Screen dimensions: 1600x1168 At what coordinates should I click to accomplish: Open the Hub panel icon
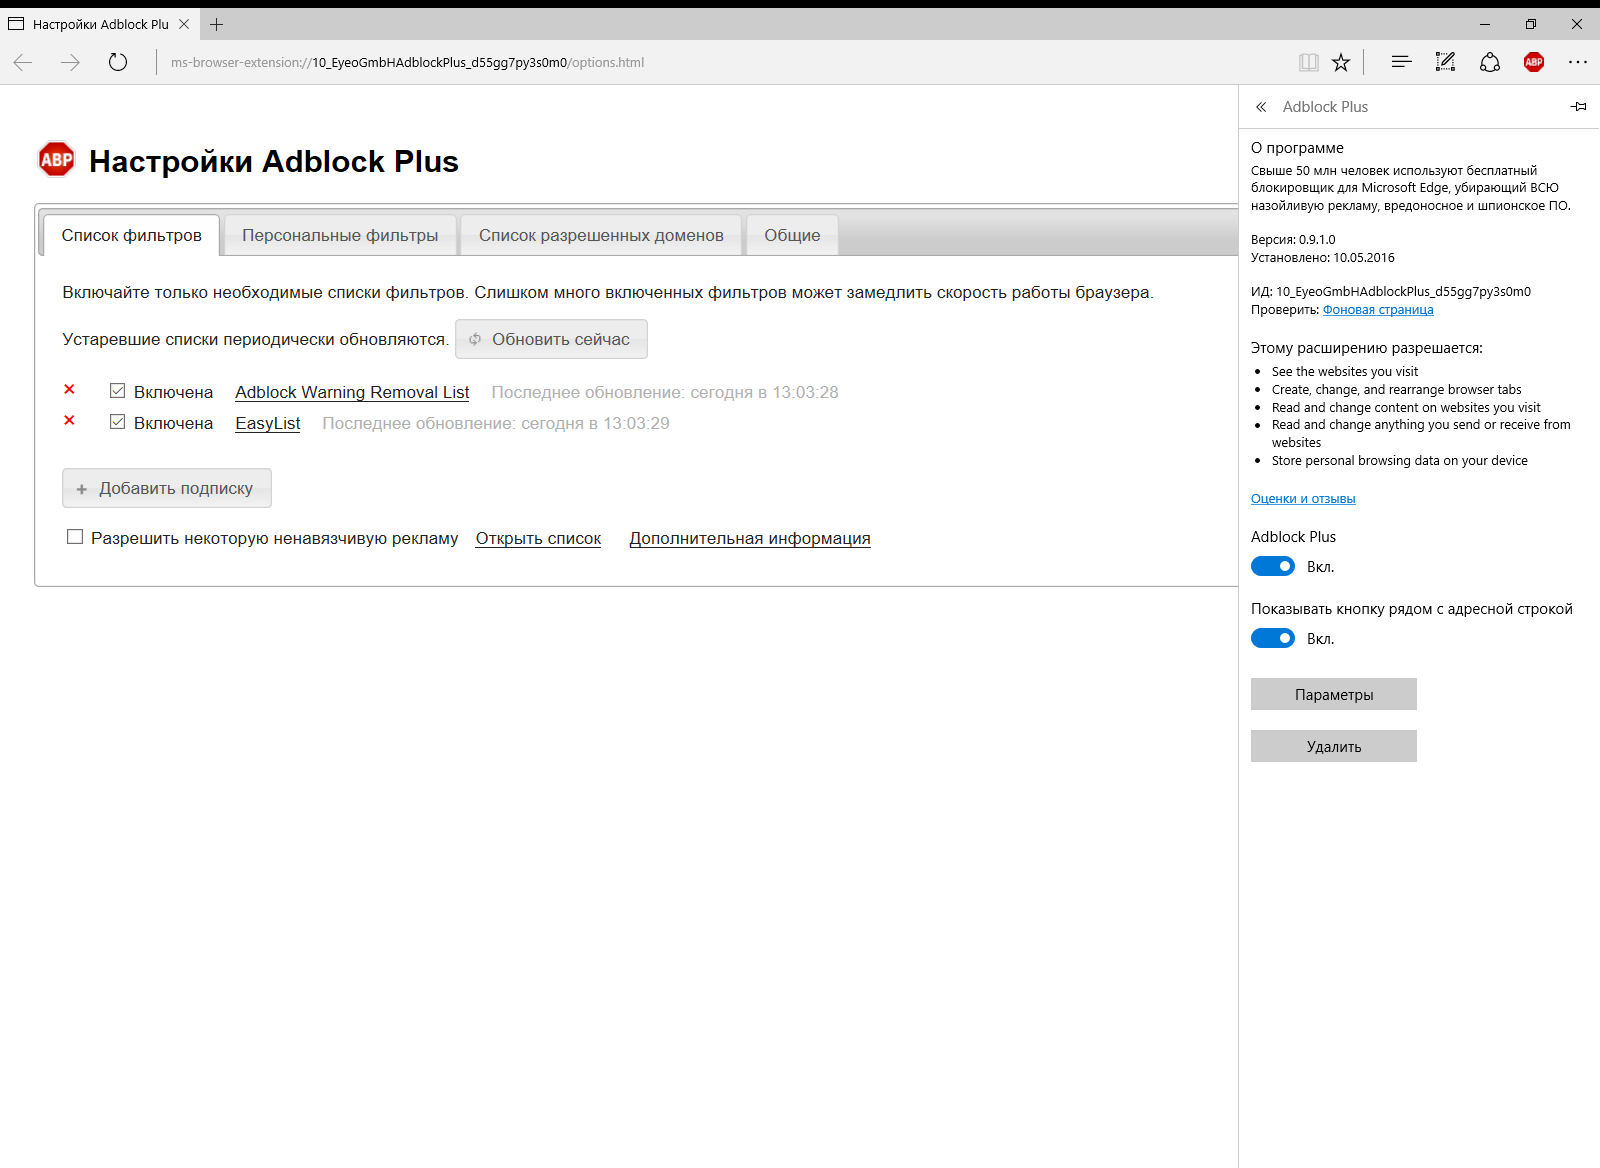[x=1401, y=62]
